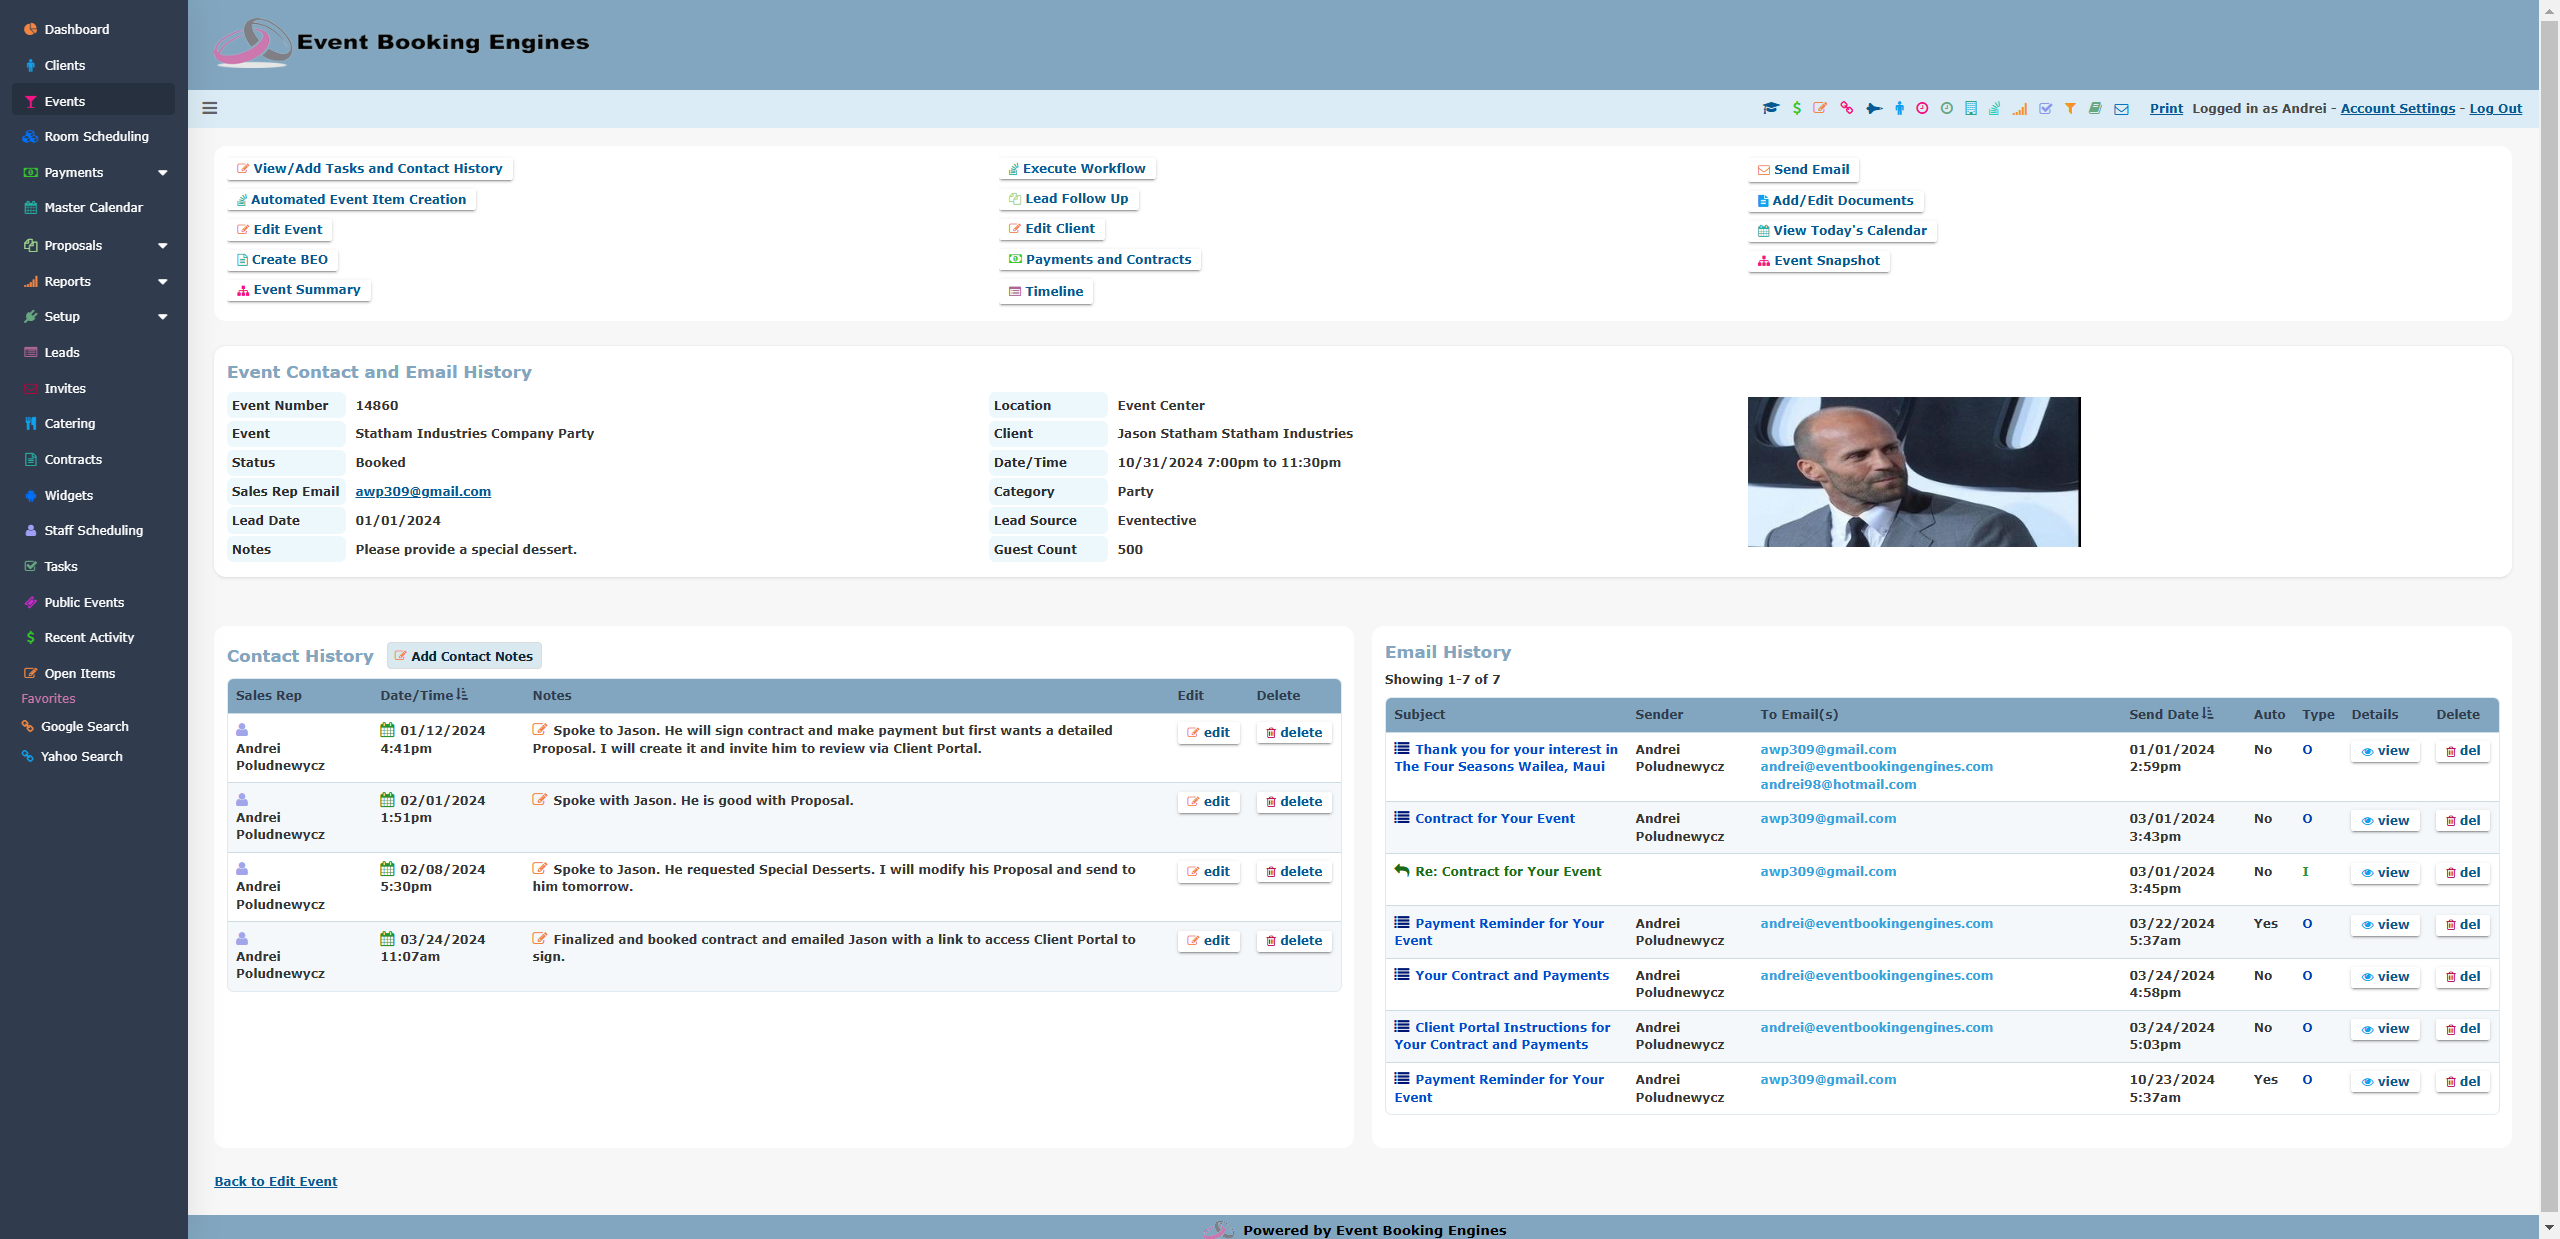
Task: Click Log Out link
Action: [2495, 108]
